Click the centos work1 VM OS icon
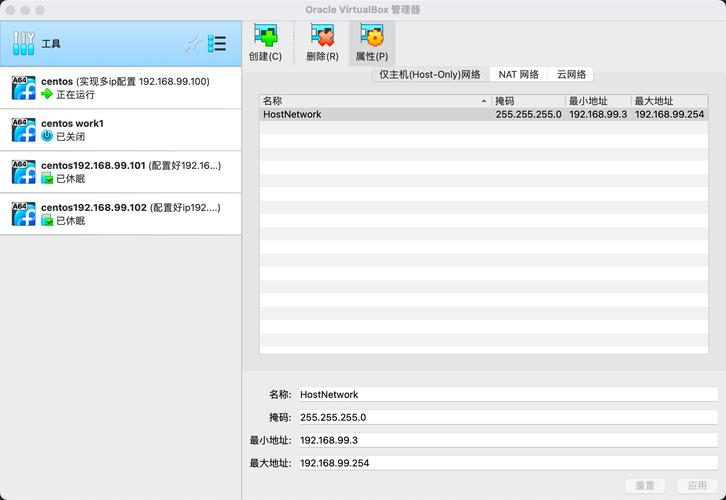The image size is (726, 500). (x=24, y=130)
